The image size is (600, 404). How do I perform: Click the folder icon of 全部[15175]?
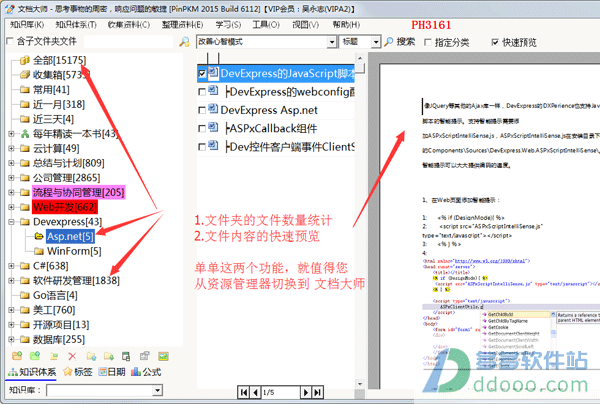pos(25,60)
